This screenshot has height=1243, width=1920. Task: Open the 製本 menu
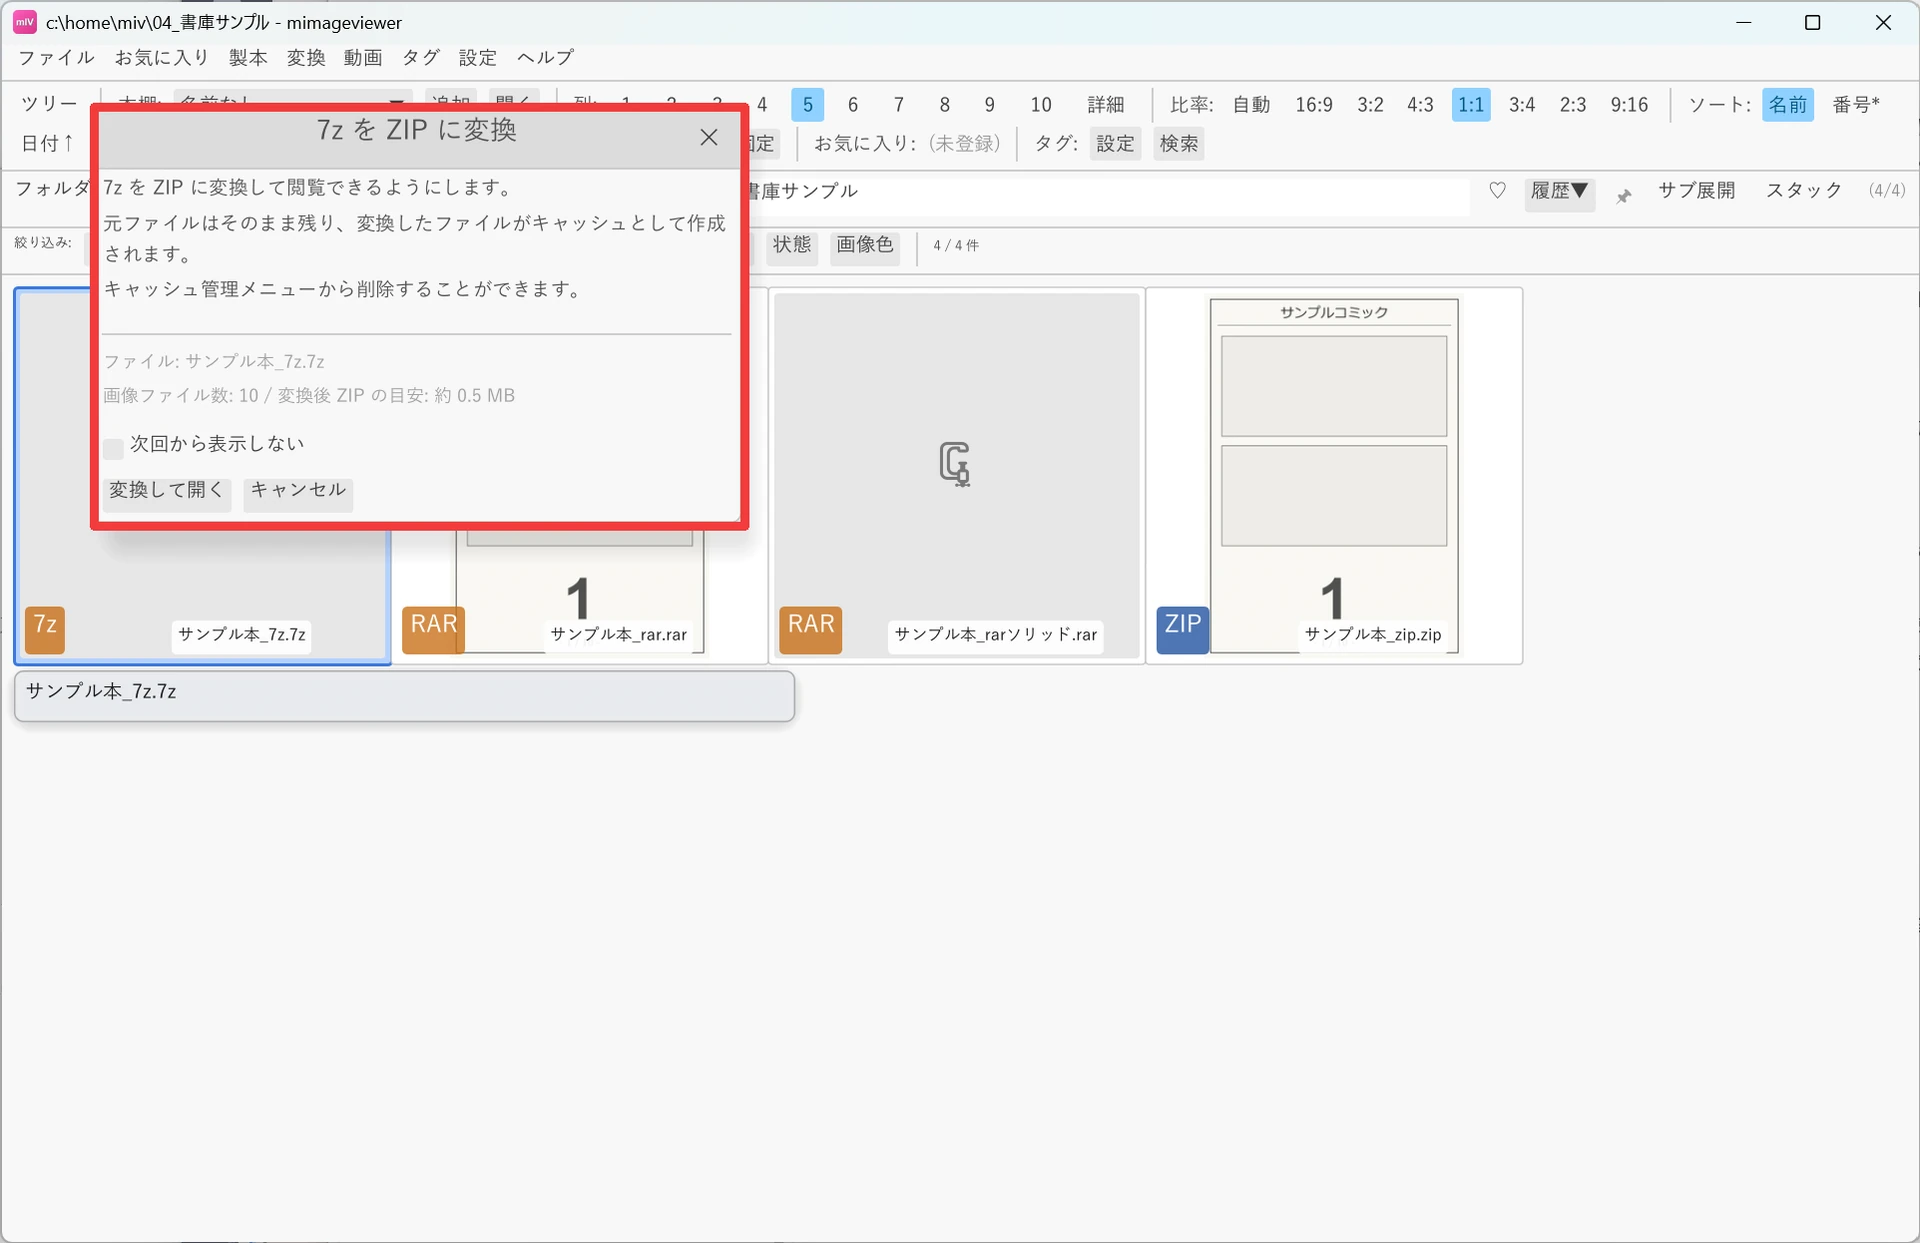[248, 58]
